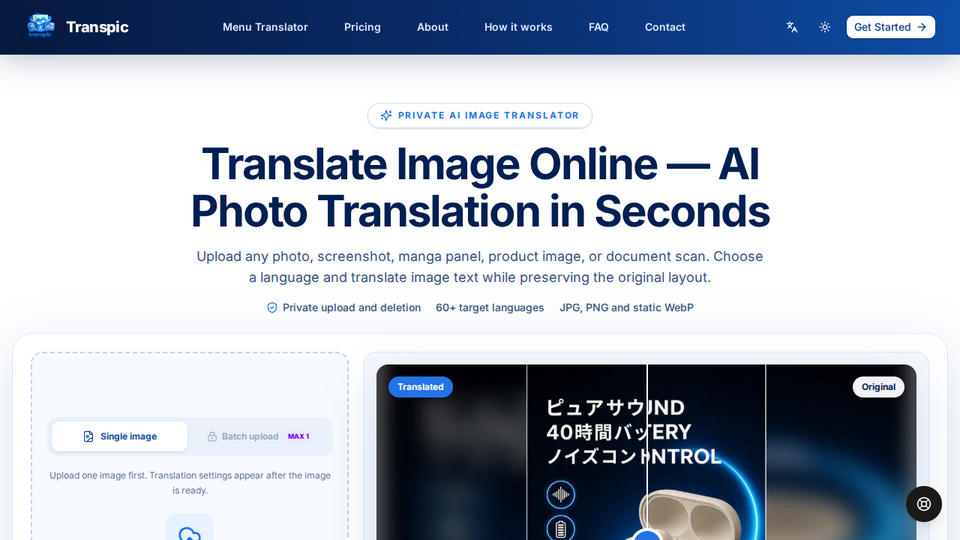Screen dimensions: 960x540
Task: Click the 'Upload one image first' hint text
Action: click(x=190, y=482)
